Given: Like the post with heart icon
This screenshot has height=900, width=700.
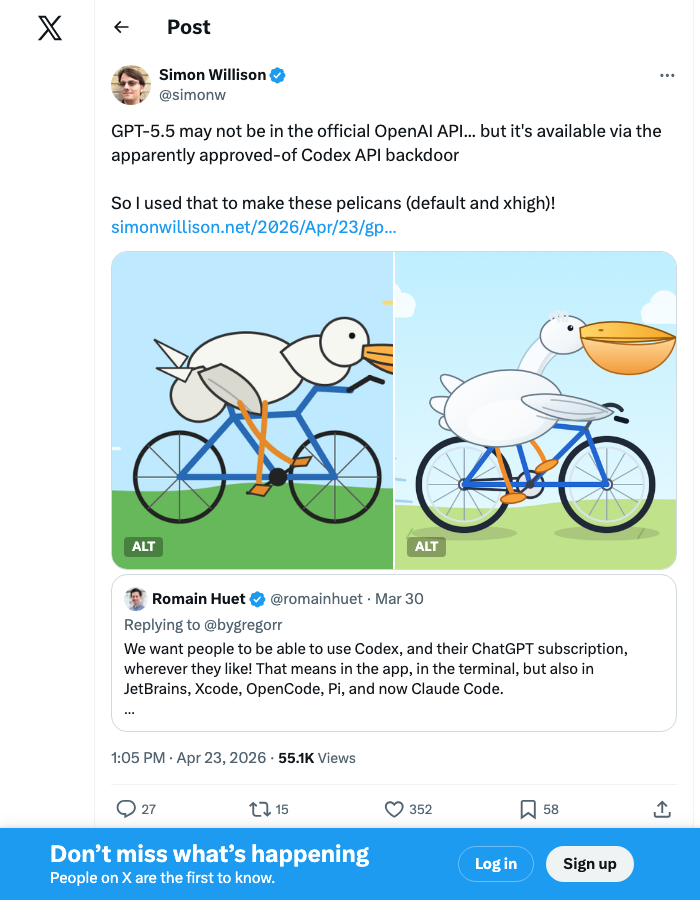Looking at the screenshot, I should [394, 809].
